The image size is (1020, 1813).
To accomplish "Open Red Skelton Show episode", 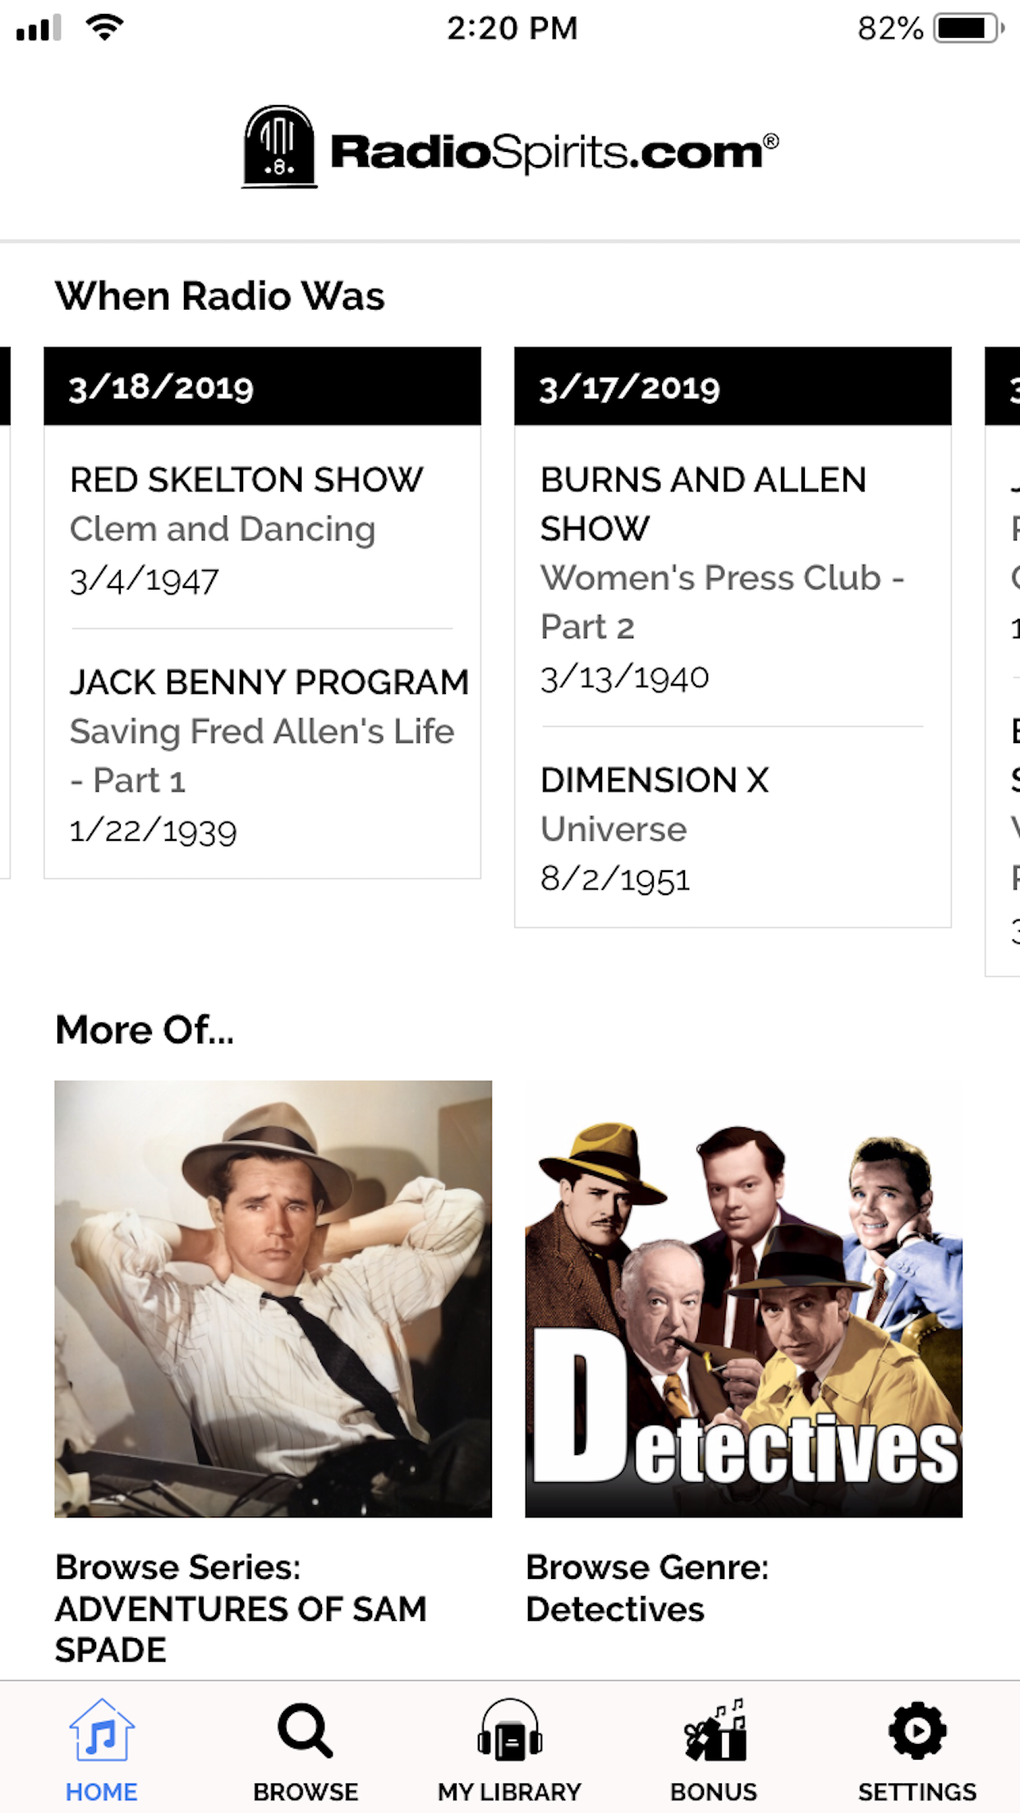I will click(247, 529).
